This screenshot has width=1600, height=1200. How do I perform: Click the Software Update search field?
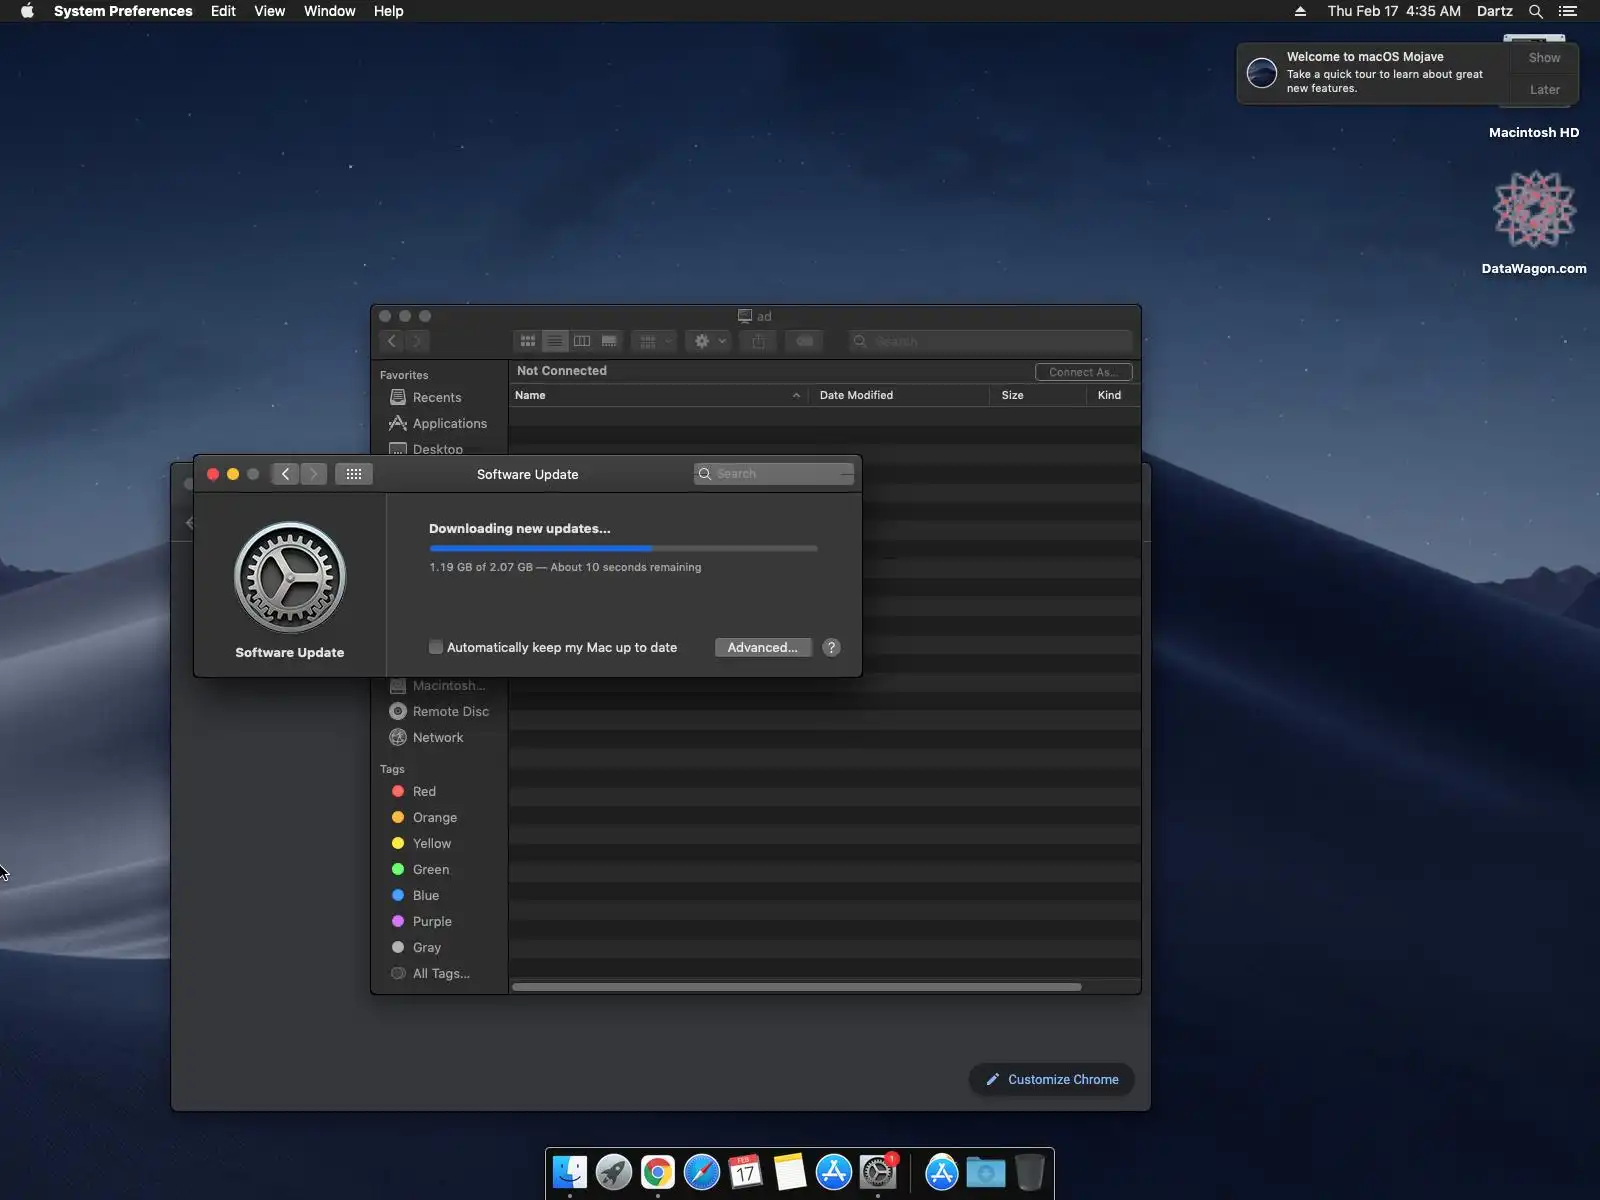click(774, 474)
